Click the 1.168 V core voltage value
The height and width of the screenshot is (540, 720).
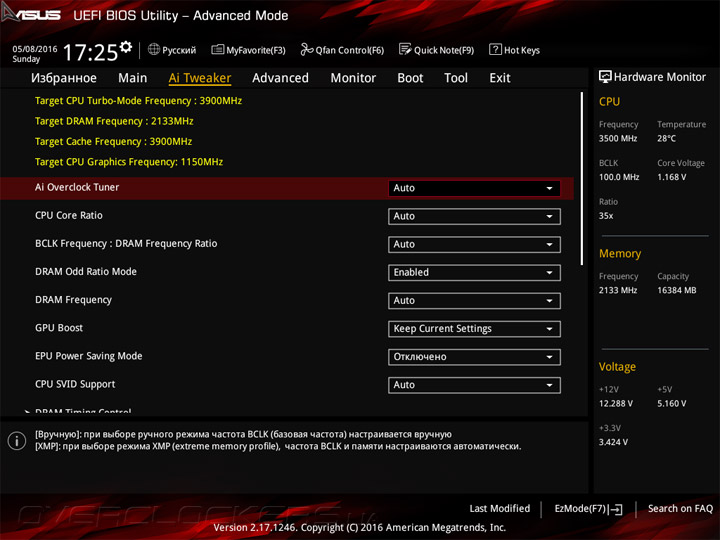(x=672, y=177)
